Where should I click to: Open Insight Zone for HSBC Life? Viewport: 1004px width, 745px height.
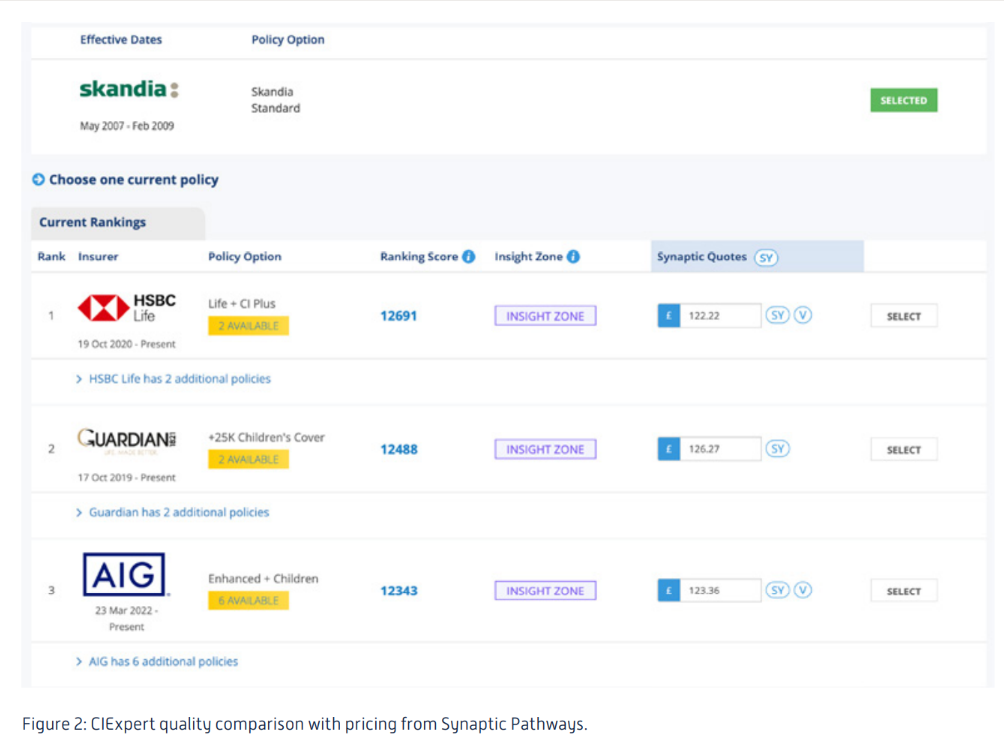click(x=545, y=316)
